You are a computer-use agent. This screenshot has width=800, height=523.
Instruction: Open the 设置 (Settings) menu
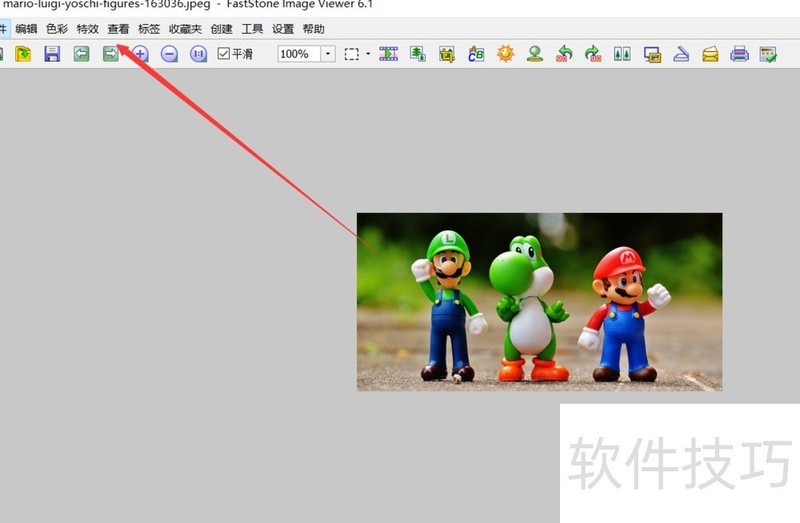(283, 29)
